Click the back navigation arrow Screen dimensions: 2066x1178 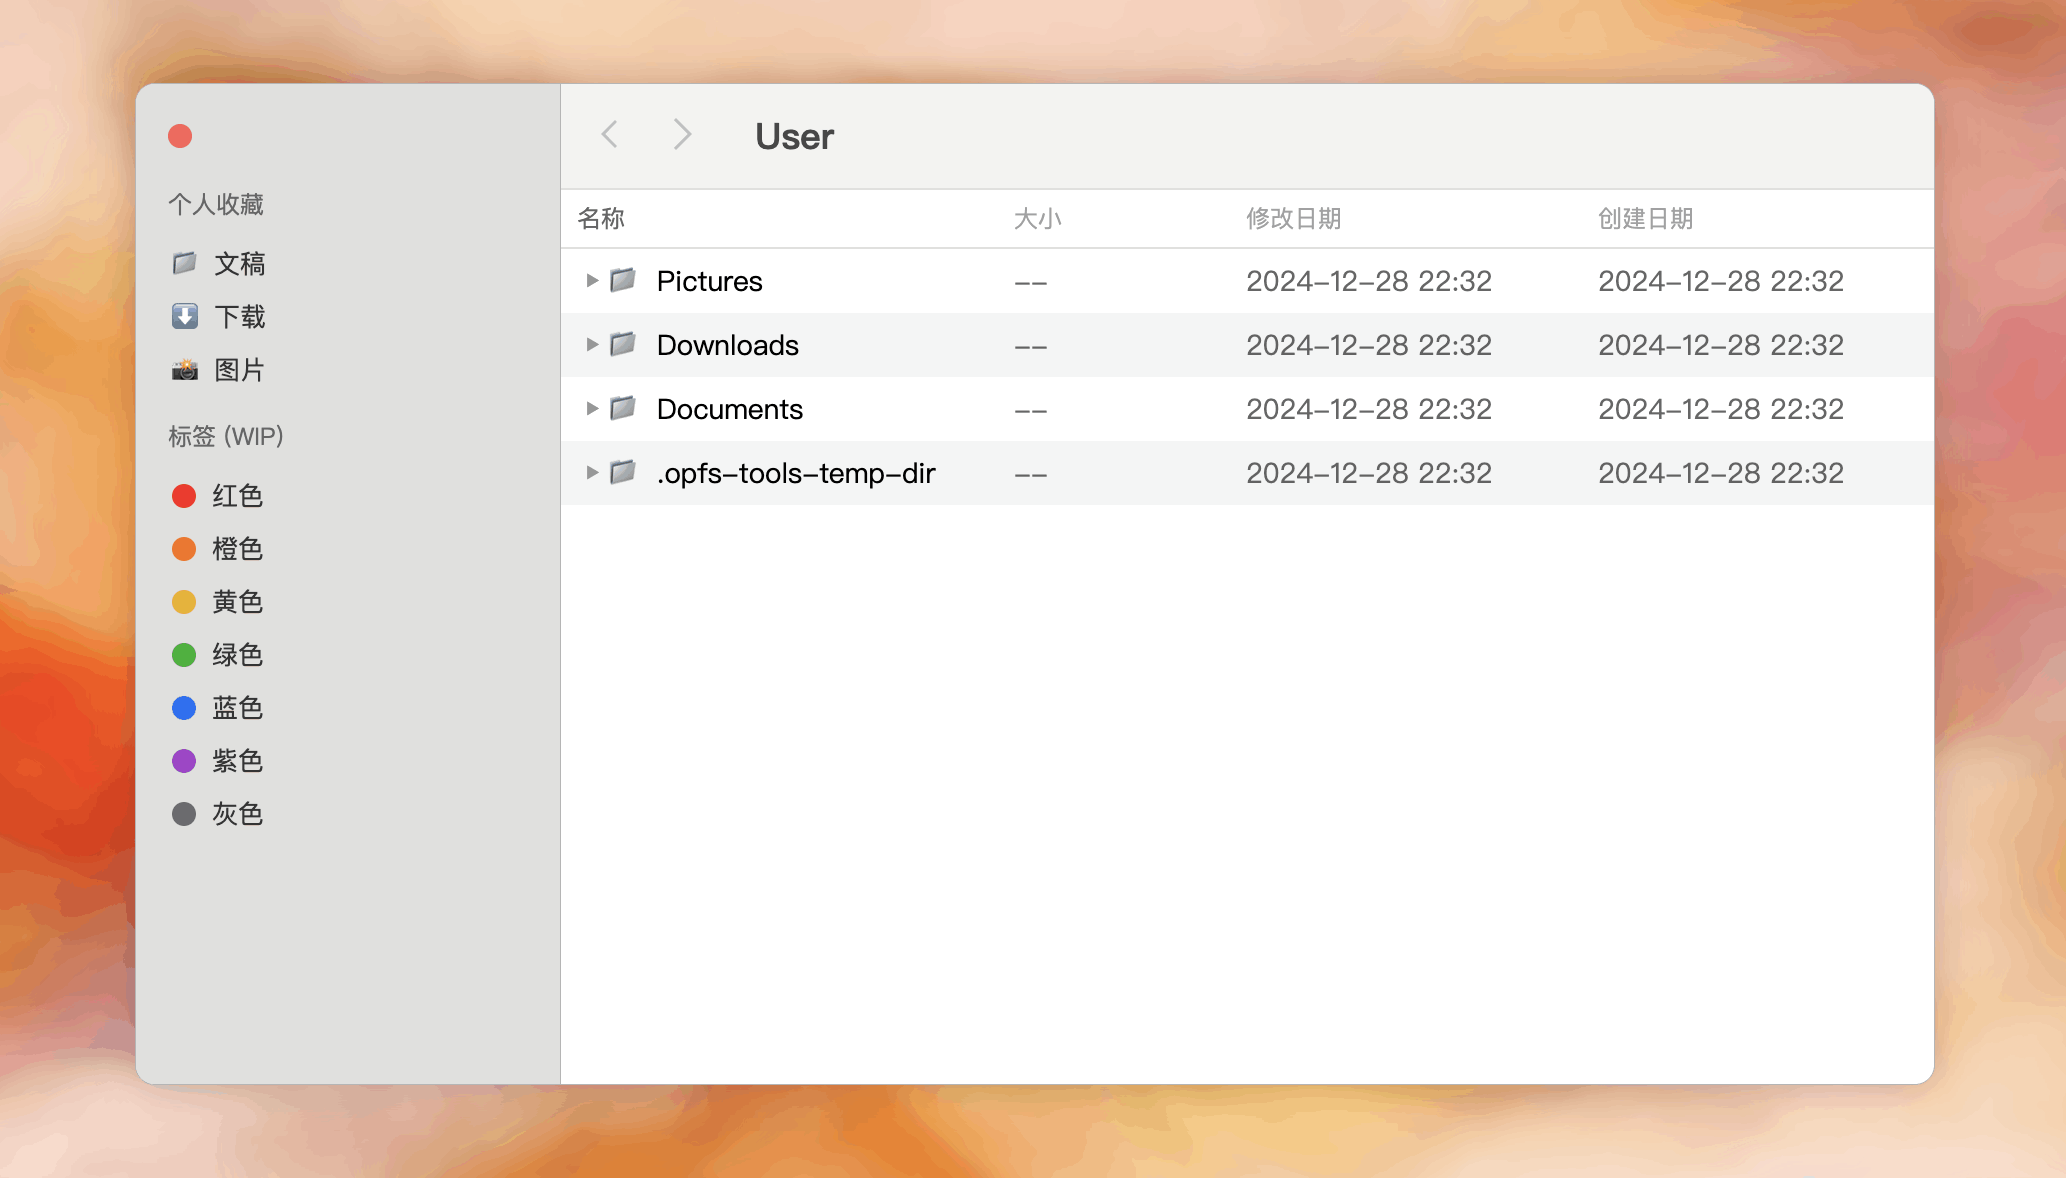[609, 134]
